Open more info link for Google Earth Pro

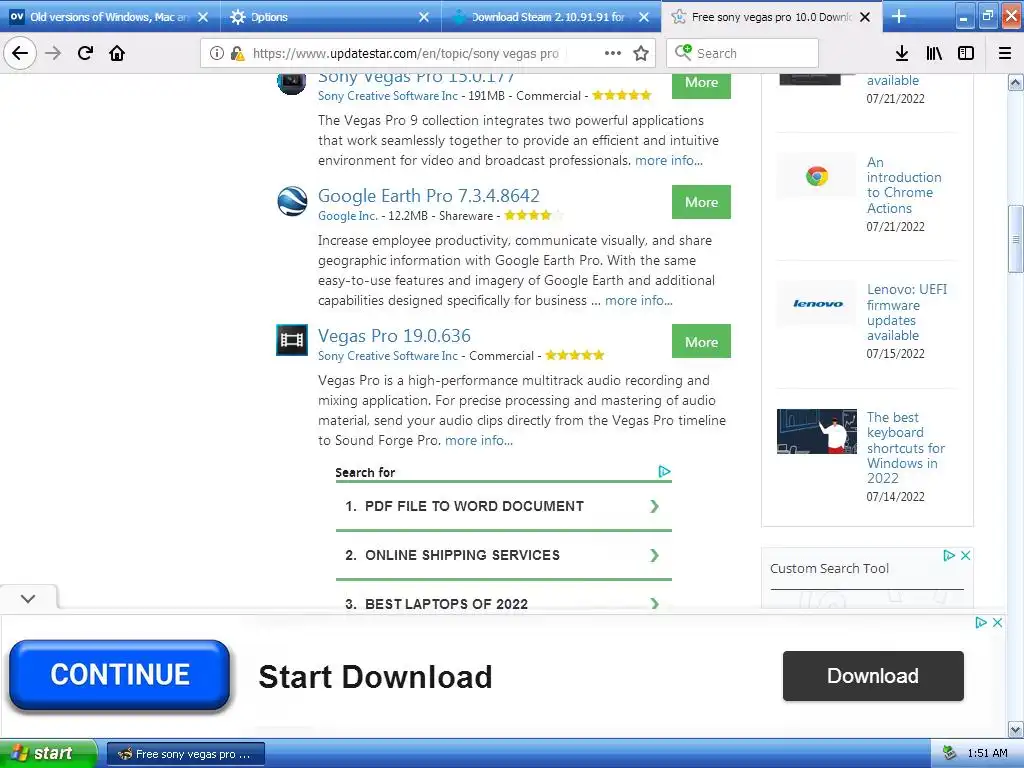click(x=638, y=300)
